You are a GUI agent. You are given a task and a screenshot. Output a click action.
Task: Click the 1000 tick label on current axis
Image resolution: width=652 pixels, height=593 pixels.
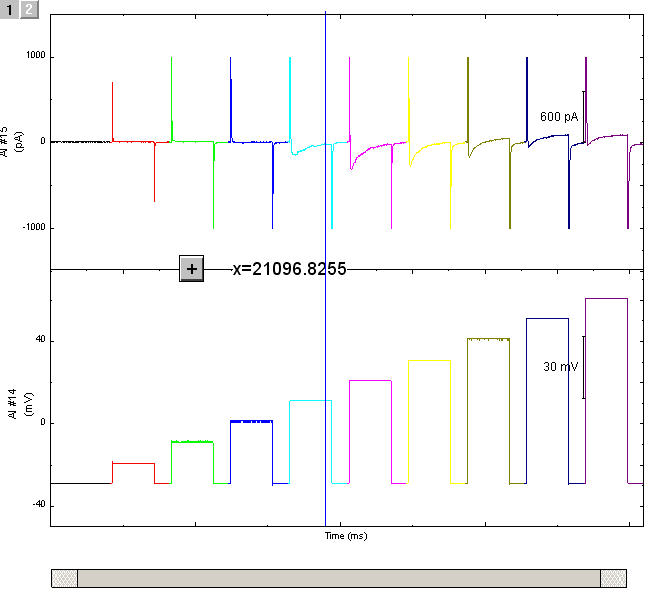[x=35, y=57]
